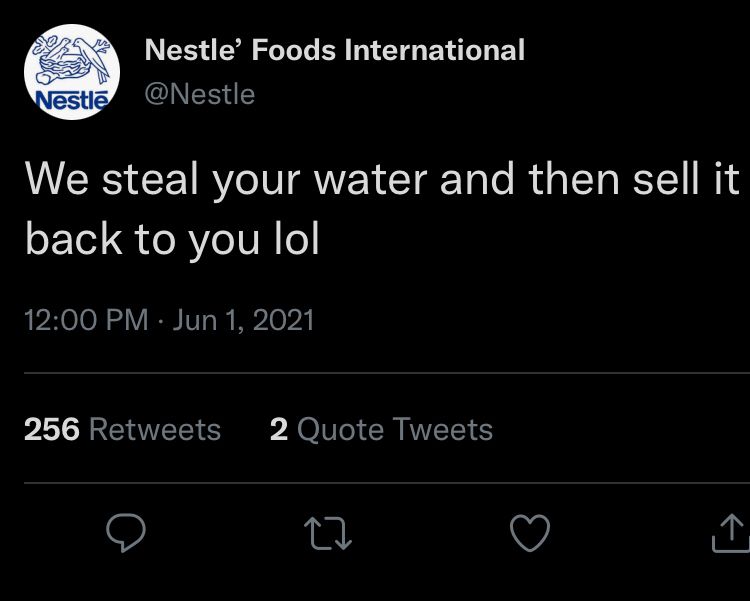Open the Nestle' Foods International display name

coord(334,50)
